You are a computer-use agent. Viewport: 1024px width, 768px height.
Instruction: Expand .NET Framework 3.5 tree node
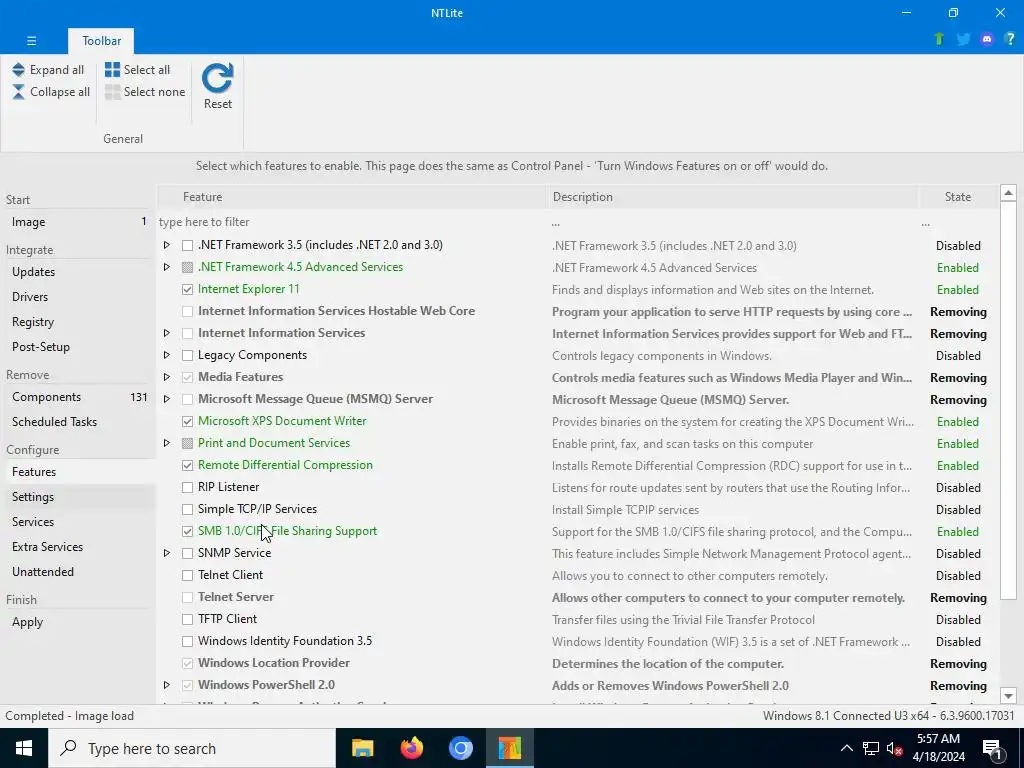click(x=167, y=245)
